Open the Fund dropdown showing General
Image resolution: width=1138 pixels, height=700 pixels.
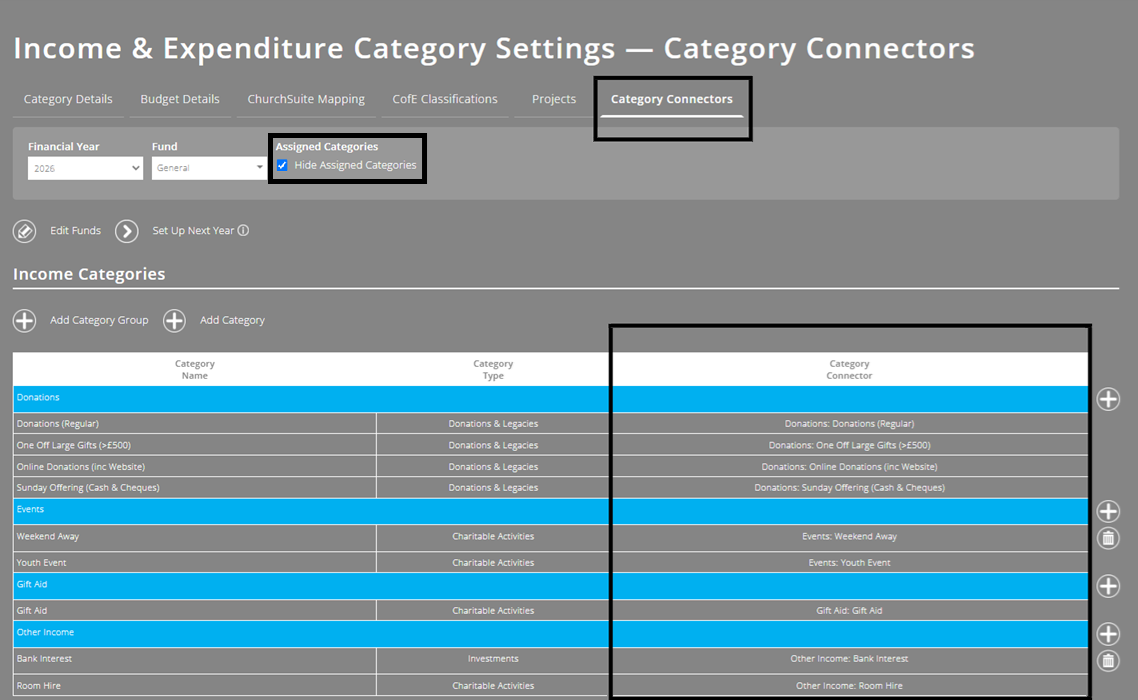pos(209,168)
